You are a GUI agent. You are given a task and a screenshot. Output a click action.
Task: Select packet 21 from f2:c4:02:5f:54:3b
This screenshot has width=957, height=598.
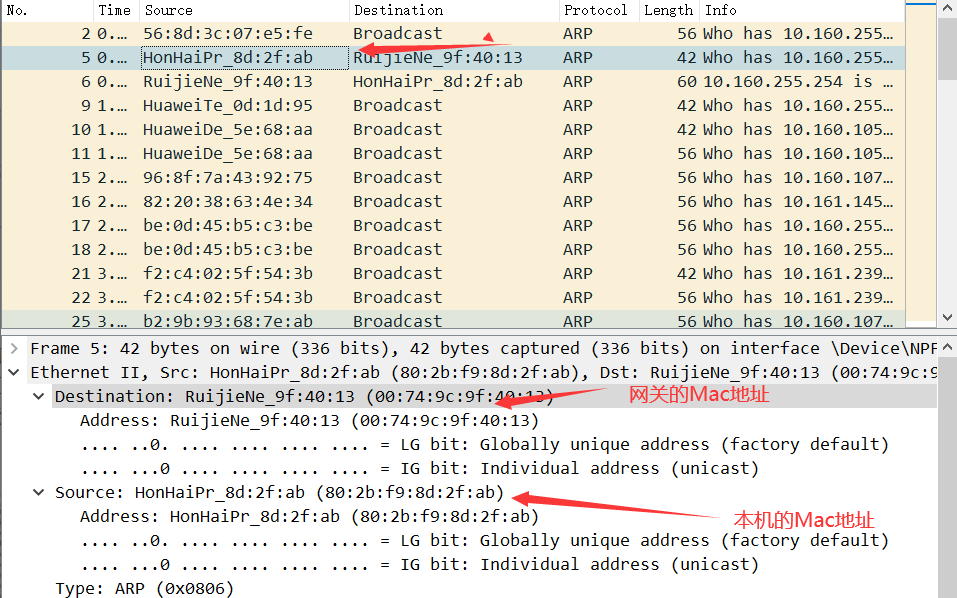[453, 274]
